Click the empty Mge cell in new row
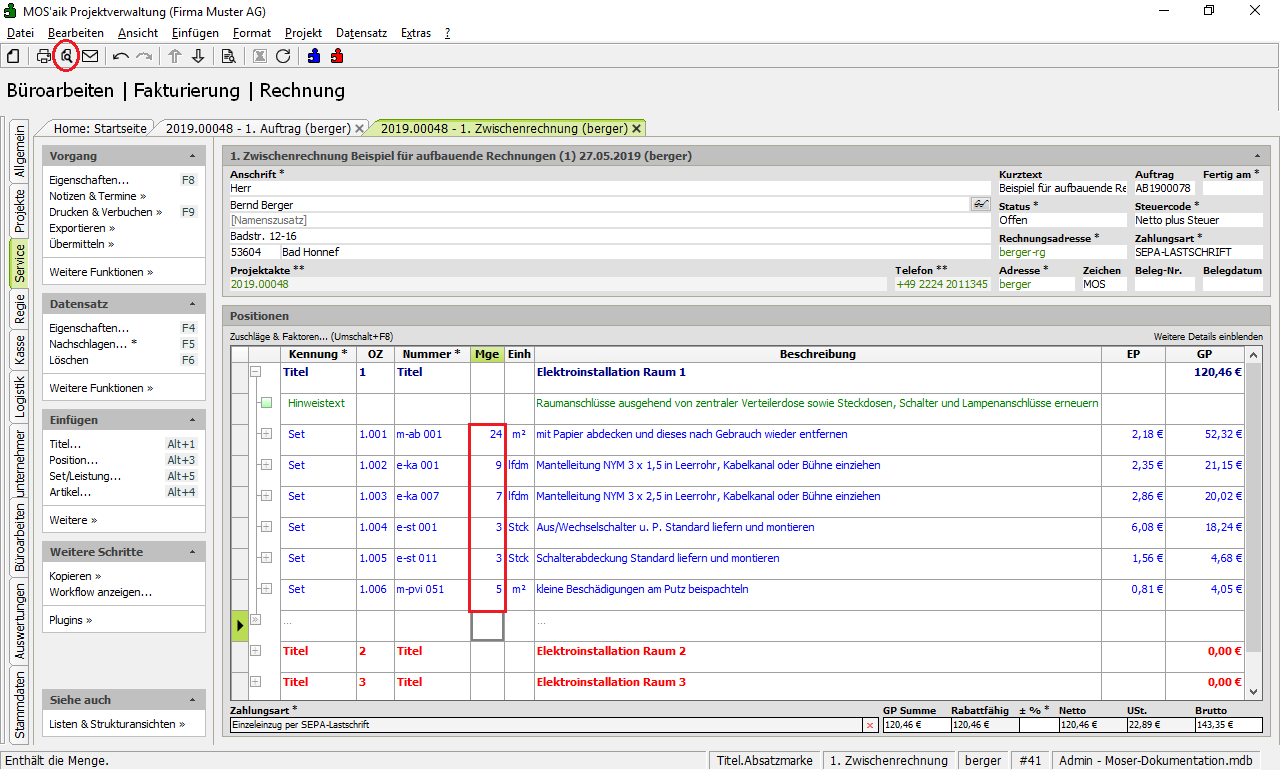 (487, 626)
